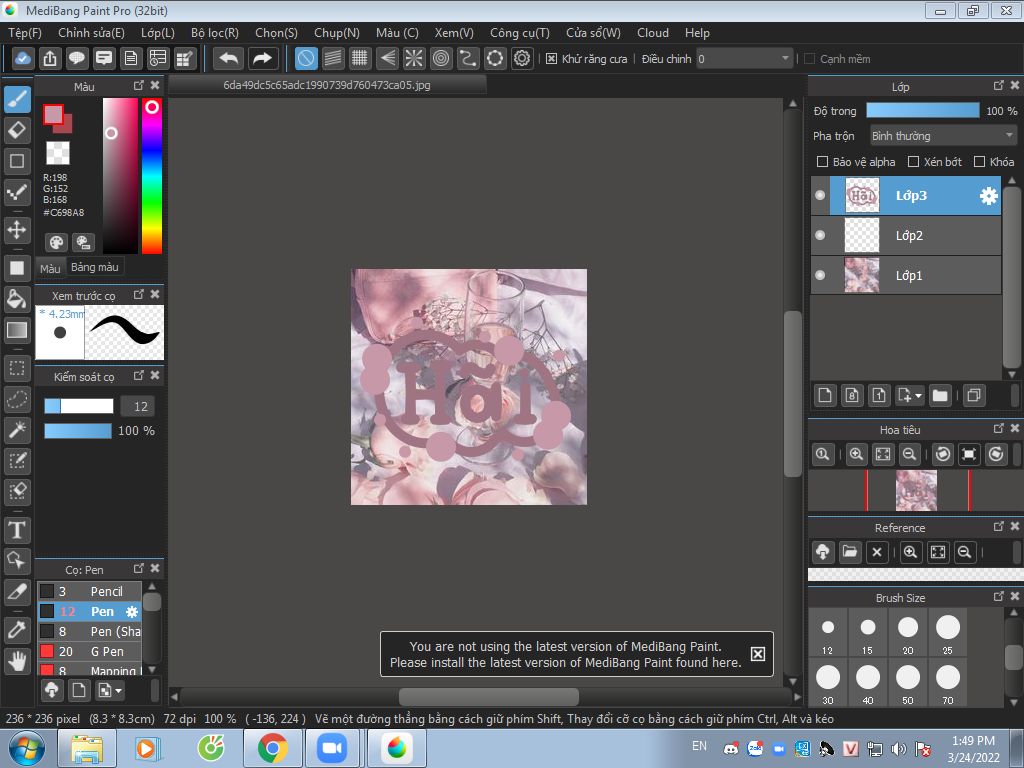Select the Brush tool in left toolbar

[x=18, y=100]
